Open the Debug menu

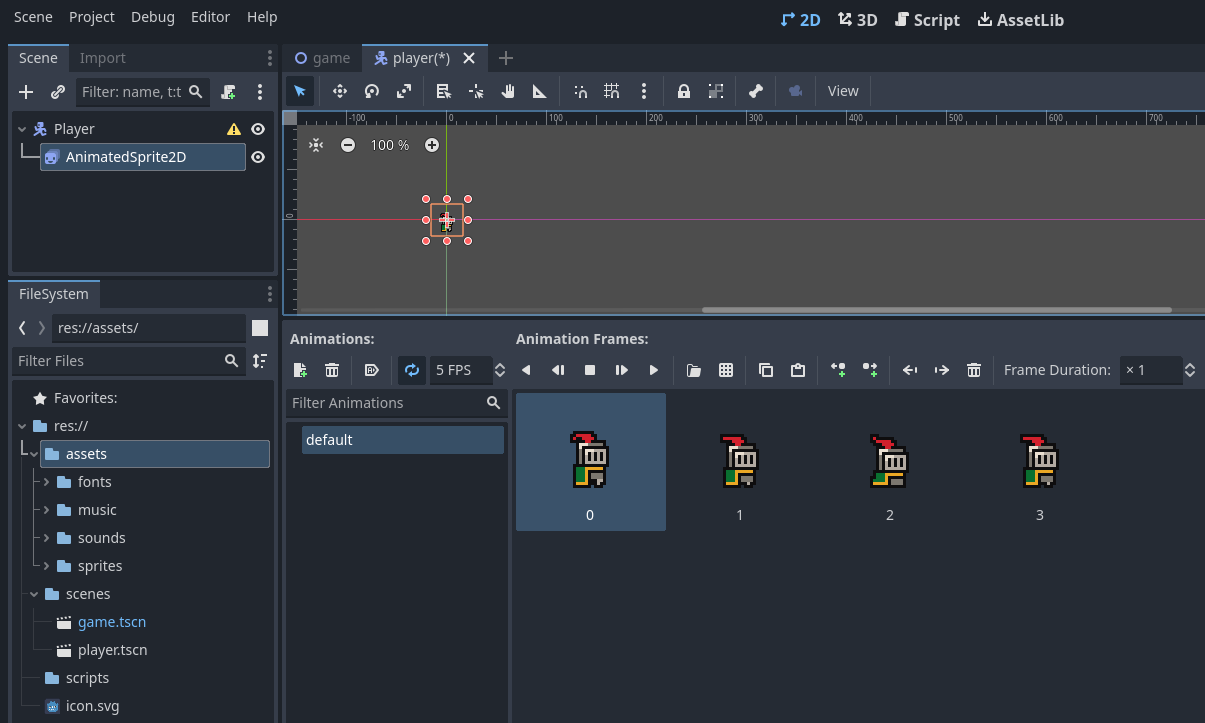coord(152,17)
